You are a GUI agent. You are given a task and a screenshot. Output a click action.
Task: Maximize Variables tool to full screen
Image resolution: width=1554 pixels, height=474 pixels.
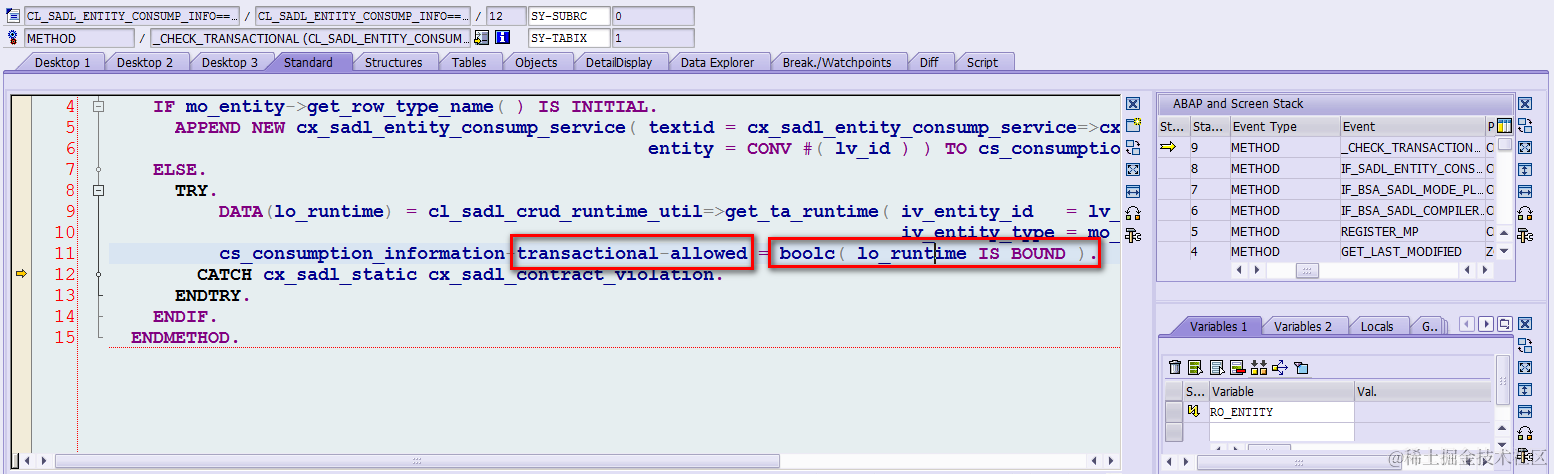click(x=1525, y=368)
